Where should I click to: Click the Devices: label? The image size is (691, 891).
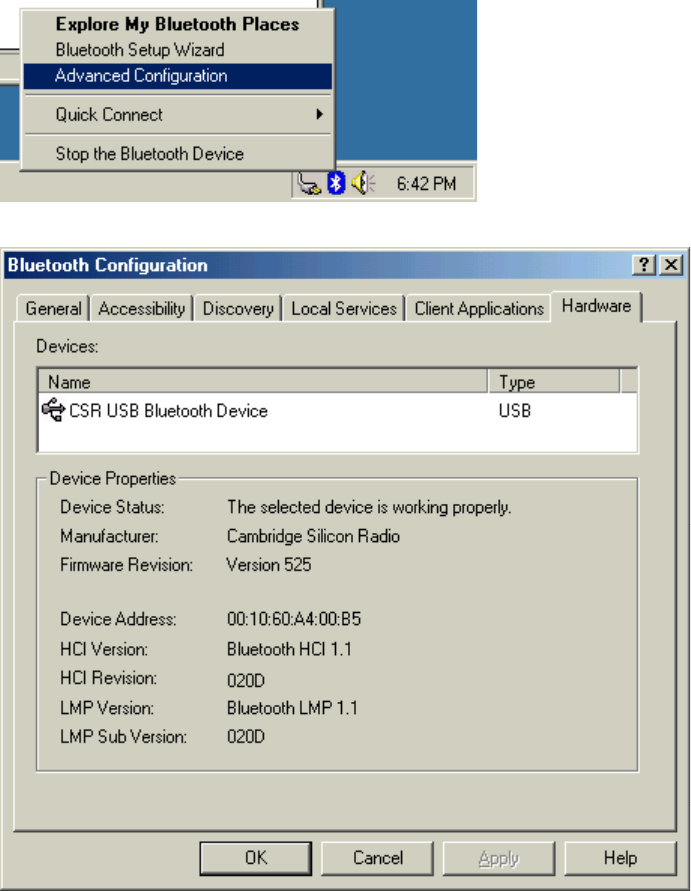click(x=67, y=346)
